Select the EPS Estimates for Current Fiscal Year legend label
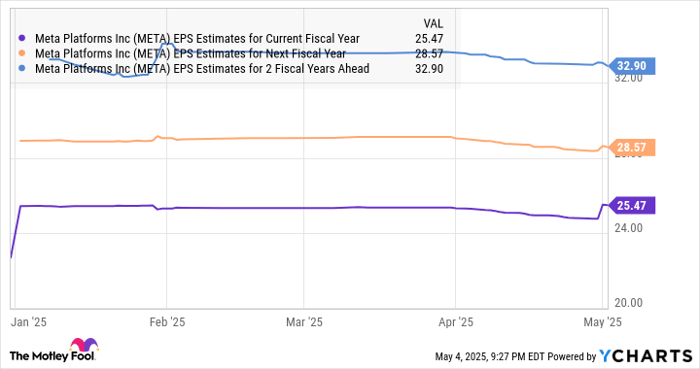The height and width of the screenshot is (369, 700). coord(197,39)
